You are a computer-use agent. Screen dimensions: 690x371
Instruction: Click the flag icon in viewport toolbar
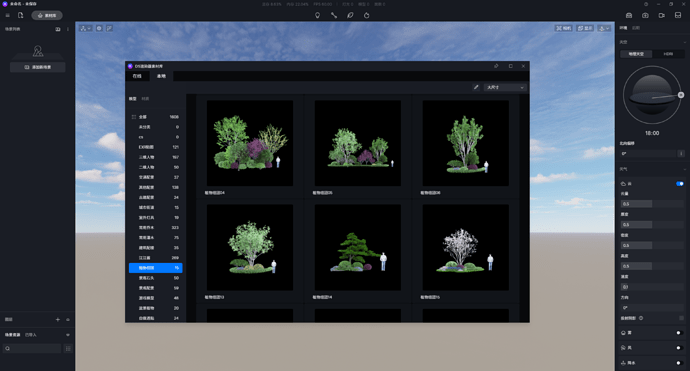[109, 28]
